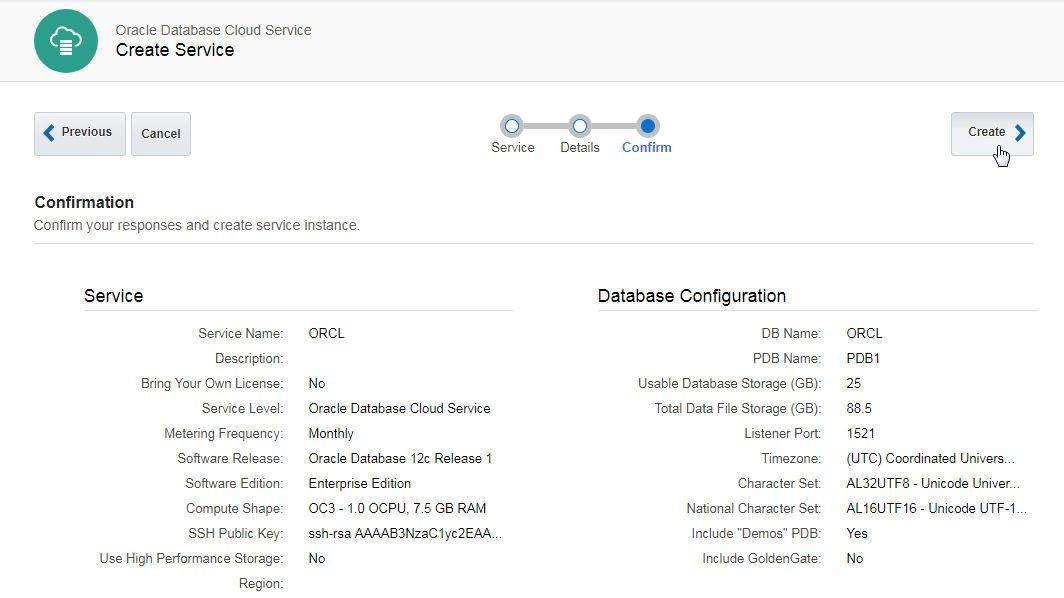The width and height of the screenshot is (1064, 598).
Task: Click the Use High Performance Storage value 'No'
Action: click(x=317, y=559)
